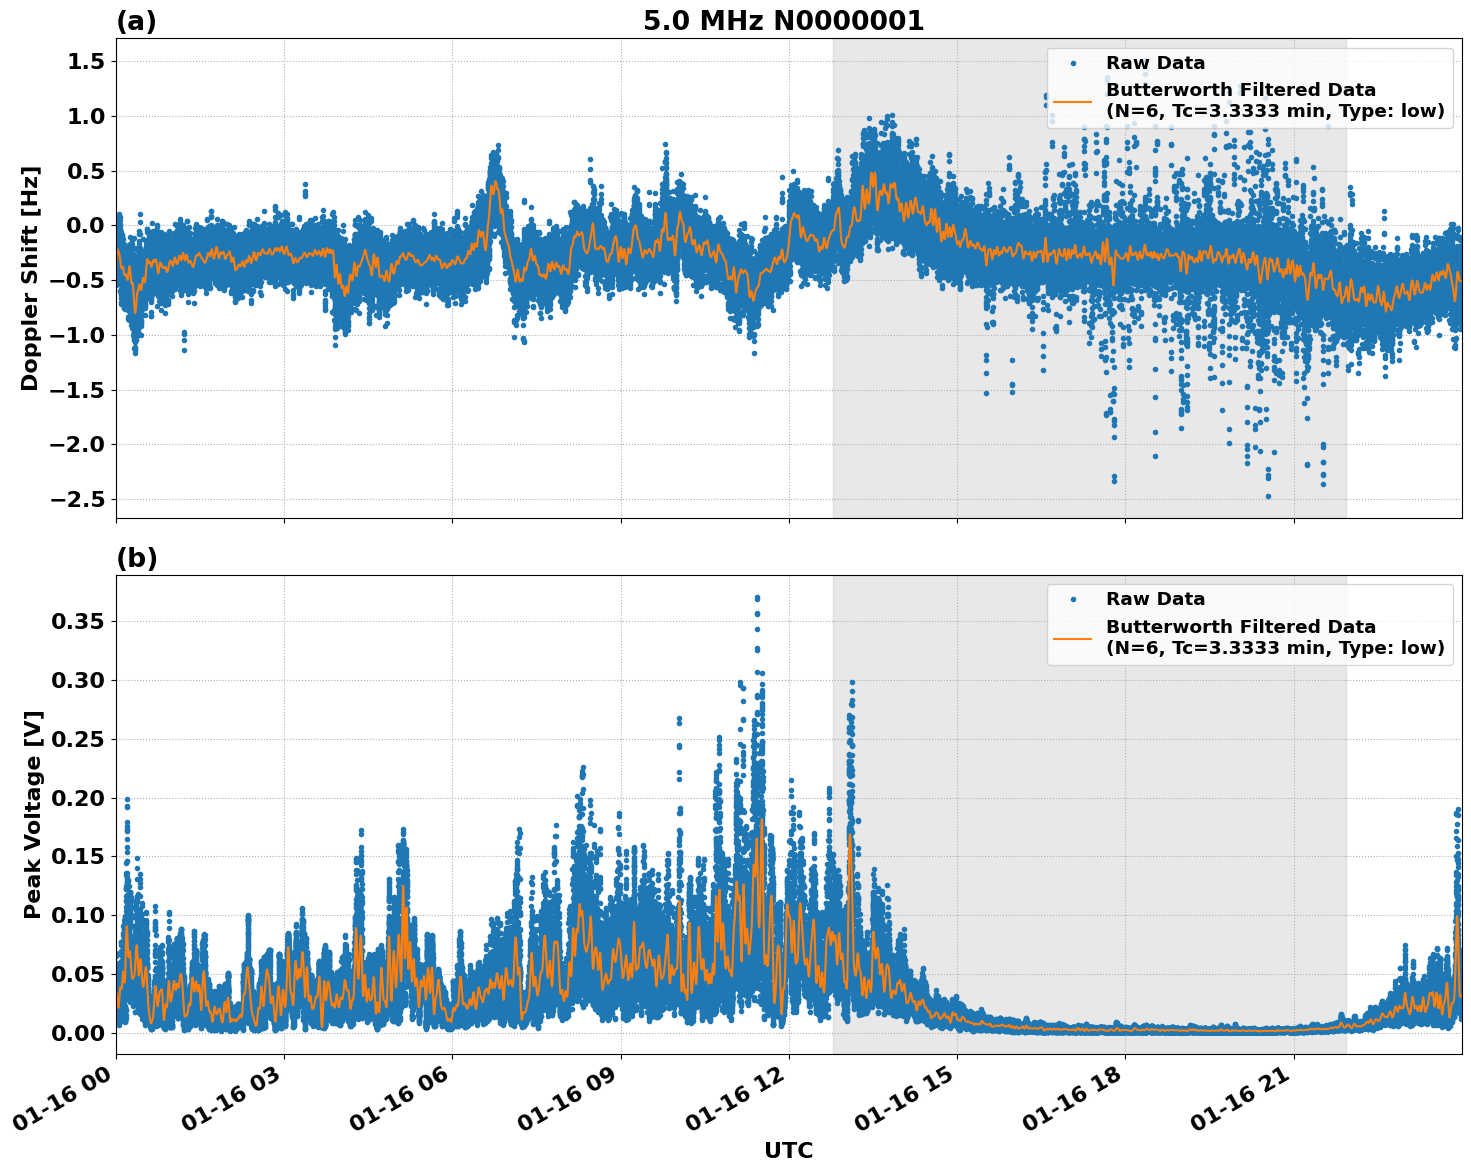The height and width of the screenshot is (1172, 1471).
Task: Click the "5.0 MHz N0000001" plot title
Action: point(783,21)
